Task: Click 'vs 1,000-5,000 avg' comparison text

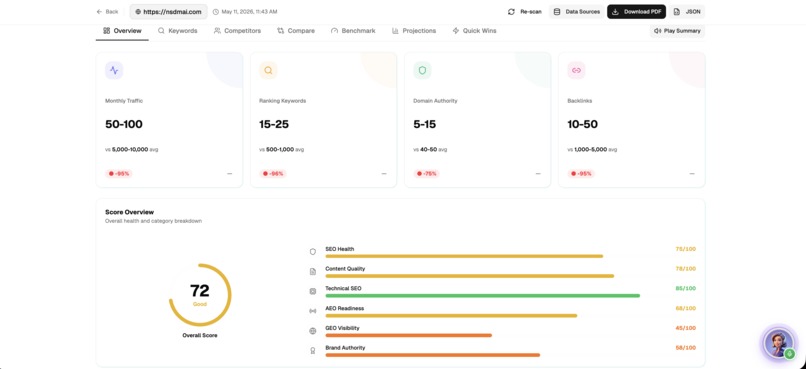Action: (x=592, y=150)
